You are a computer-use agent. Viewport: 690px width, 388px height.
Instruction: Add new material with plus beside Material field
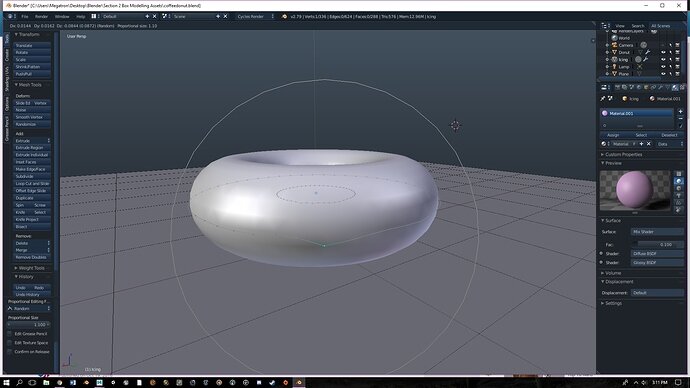tap(642, 144)
